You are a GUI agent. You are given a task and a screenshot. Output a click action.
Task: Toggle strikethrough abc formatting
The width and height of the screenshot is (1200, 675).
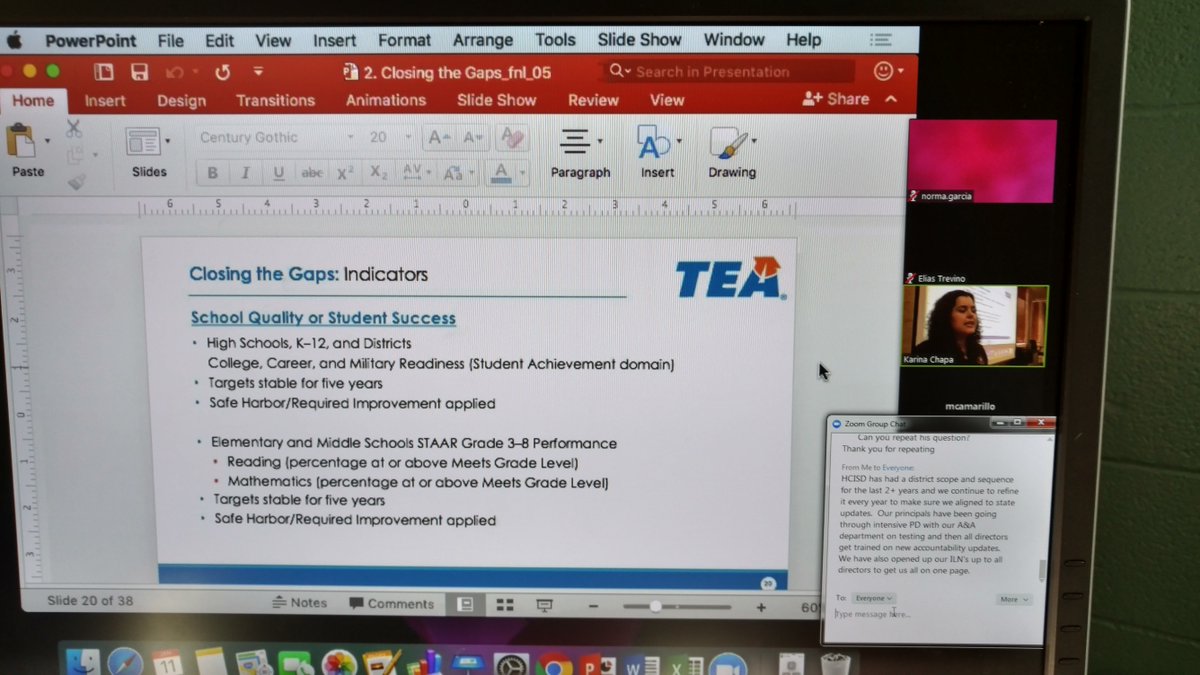[312, 173]
